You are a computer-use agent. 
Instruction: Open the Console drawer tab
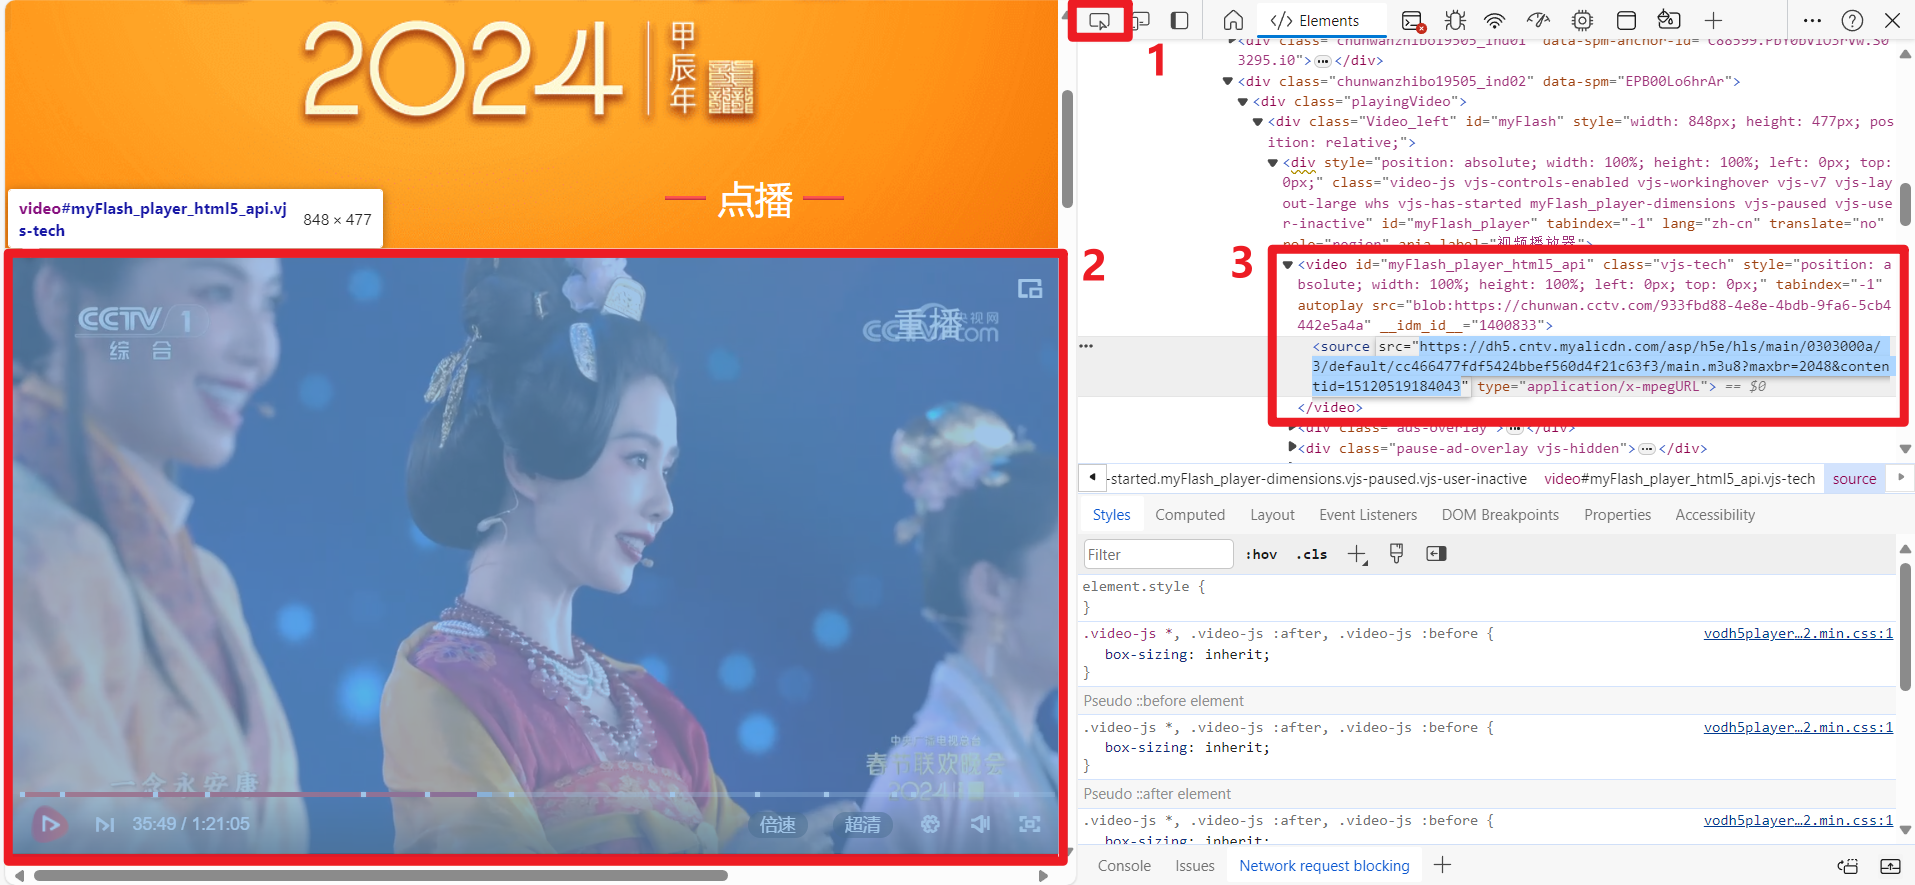pos(1124,866)
